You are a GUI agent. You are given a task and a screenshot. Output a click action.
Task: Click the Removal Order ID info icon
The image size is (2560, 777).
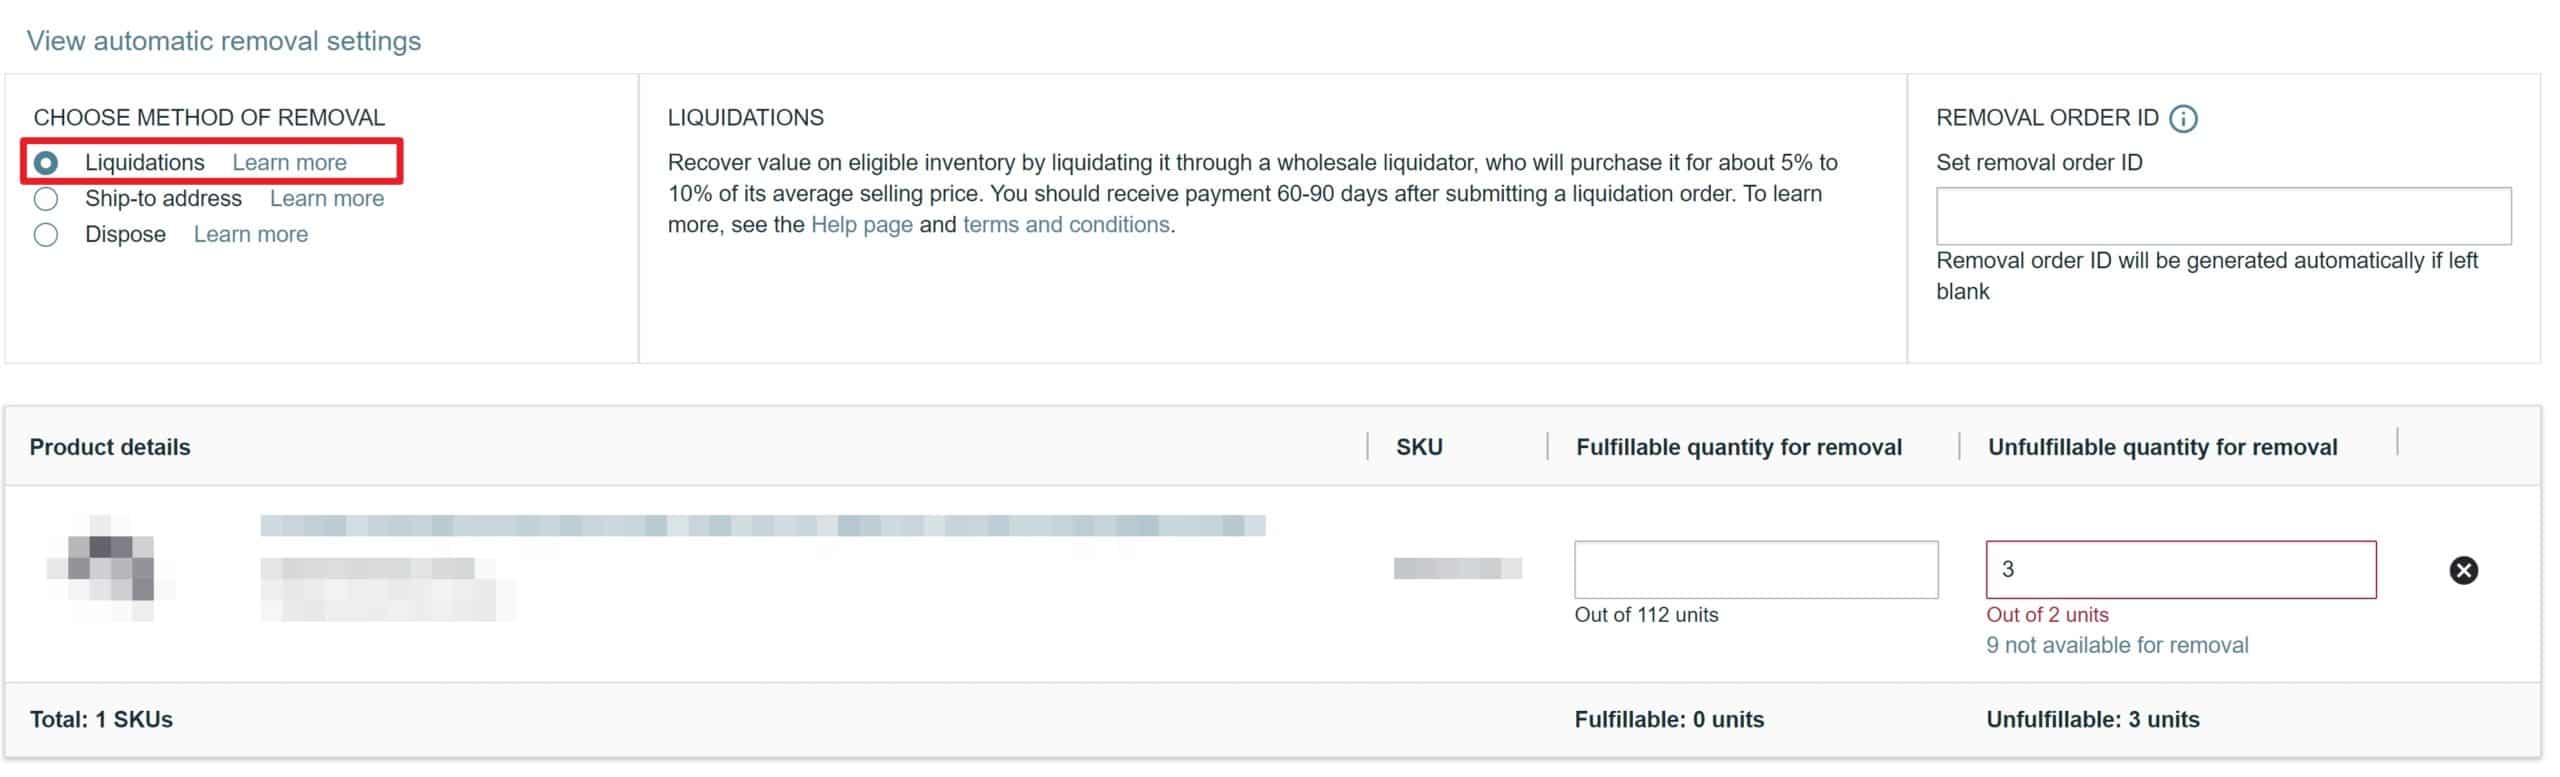(x=2183, y=119)
